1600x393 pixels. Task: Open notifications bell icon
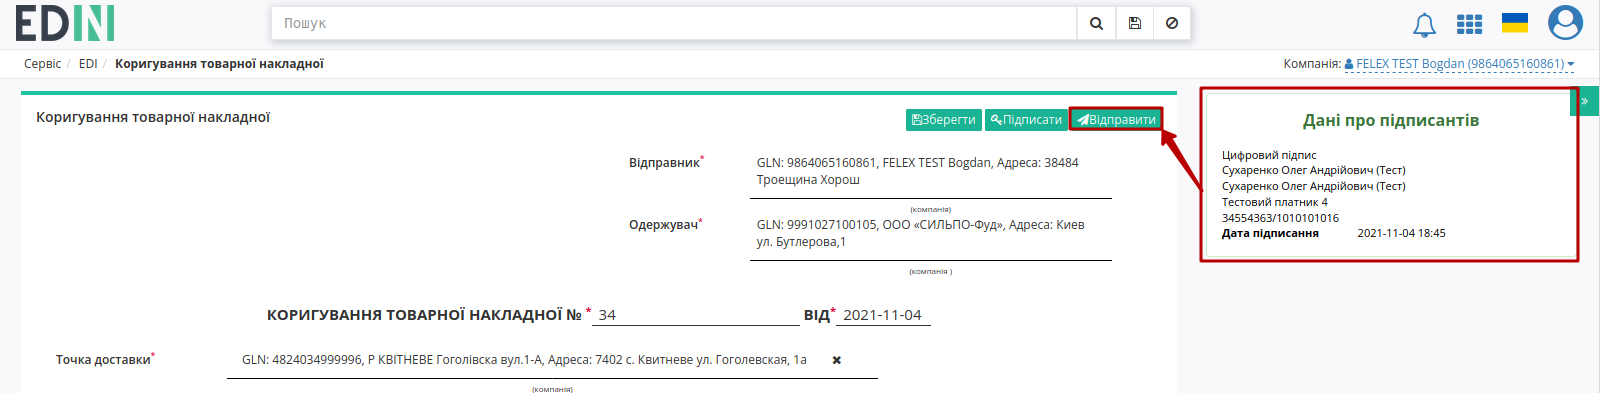tap(1424, 24)
